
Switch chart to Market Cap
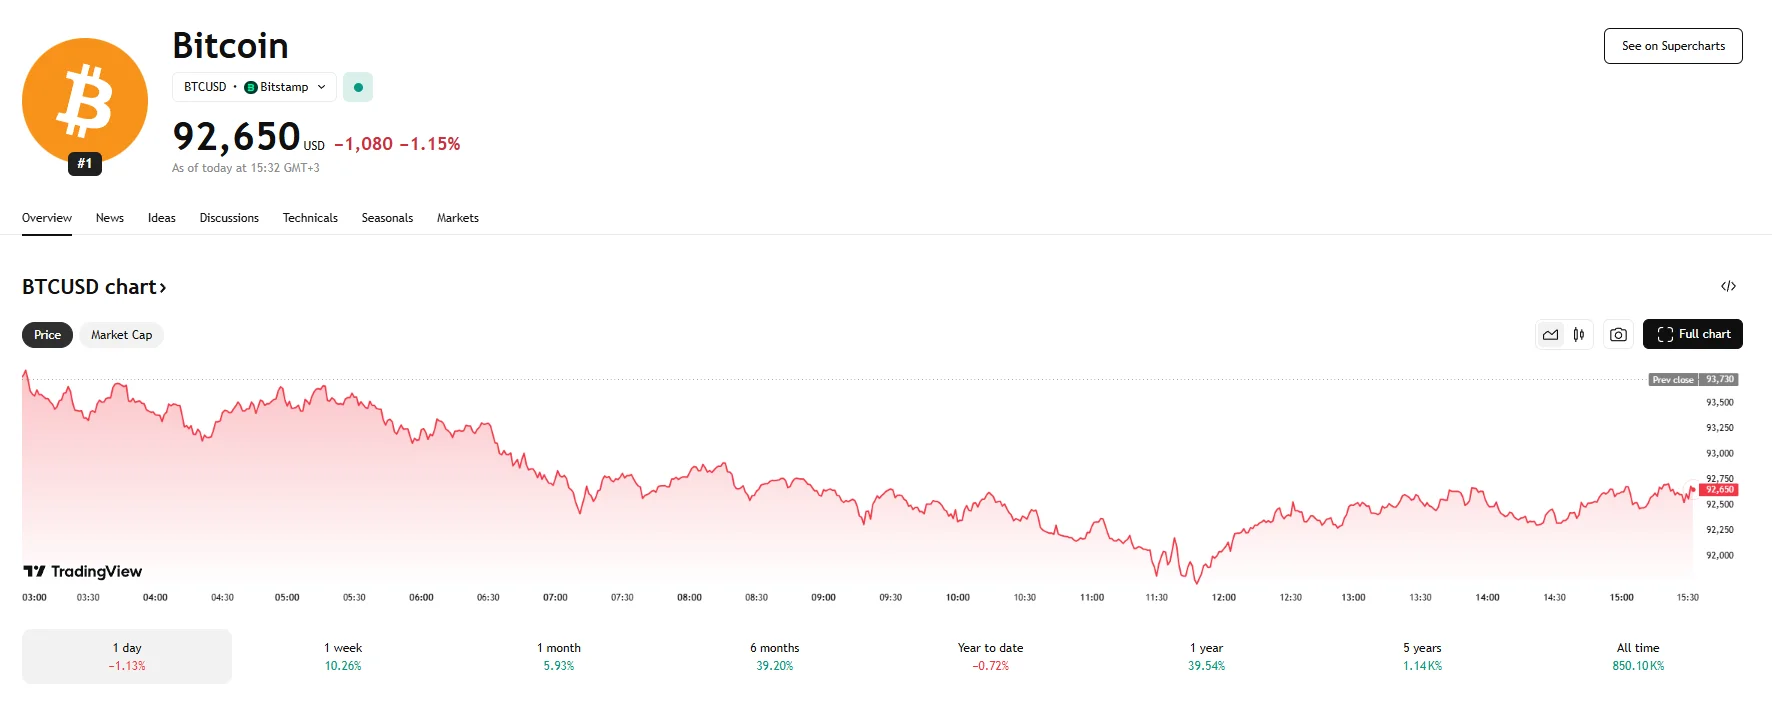click(x=121, y=335)
